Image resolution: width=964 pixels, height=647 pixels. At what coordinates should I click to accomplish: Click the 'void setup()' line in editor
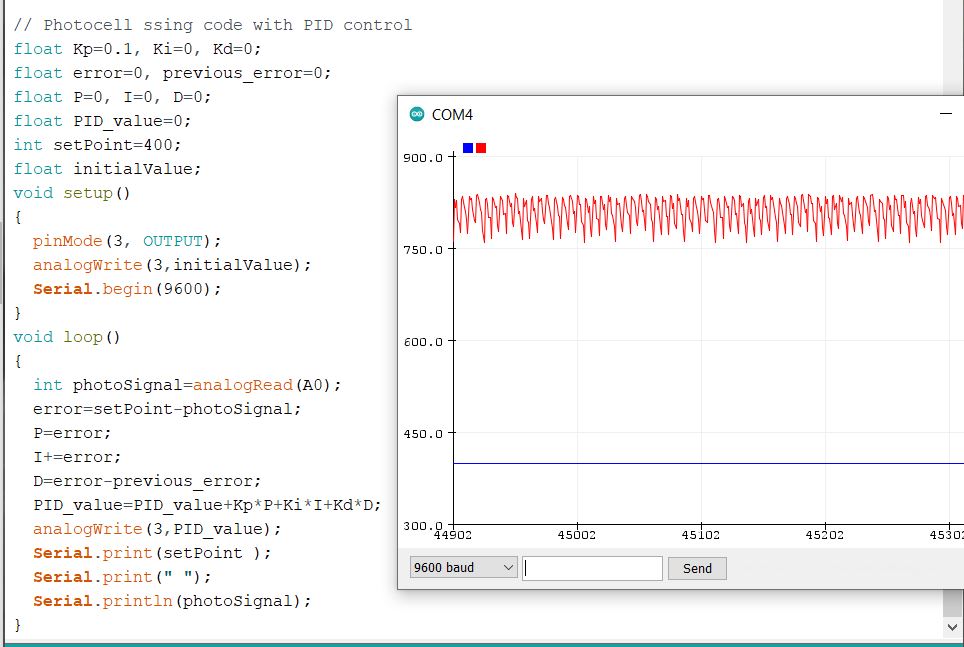pos(72,193)
